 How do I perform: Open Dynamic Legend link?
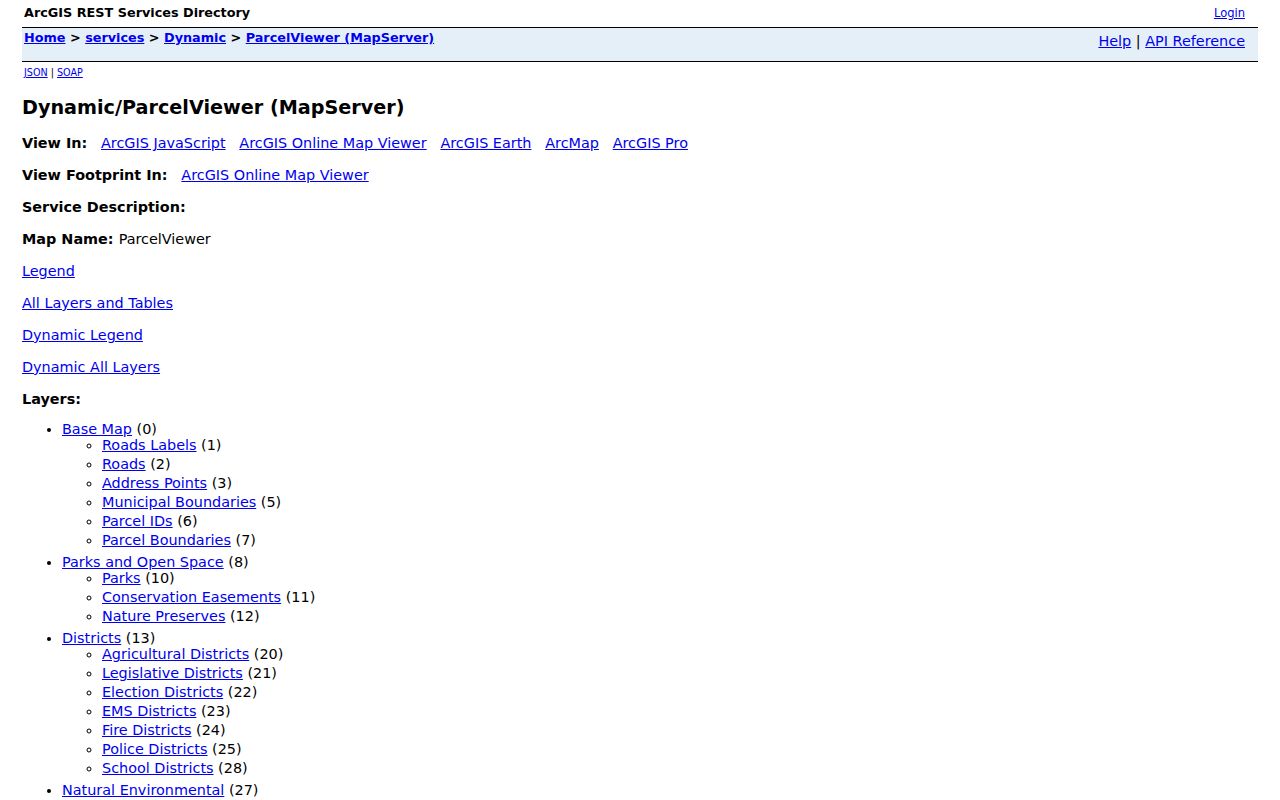pyautogui.click(x=82, y=335)
